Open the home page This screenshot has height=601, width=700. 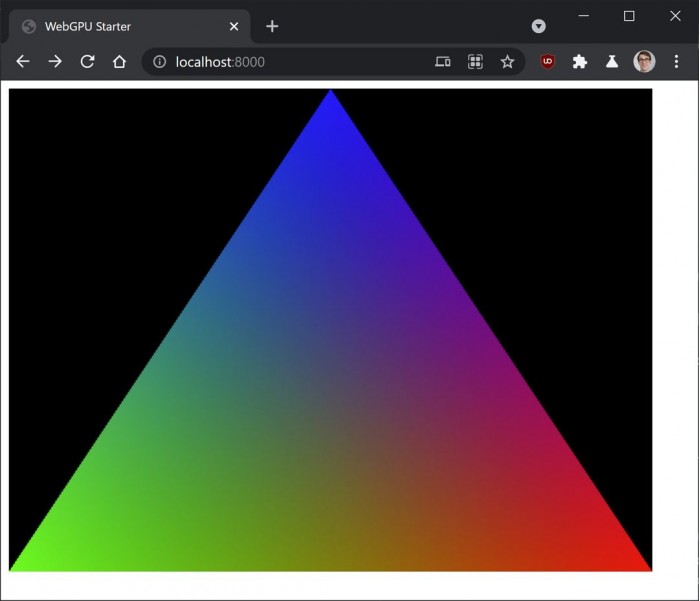(119, 62)
